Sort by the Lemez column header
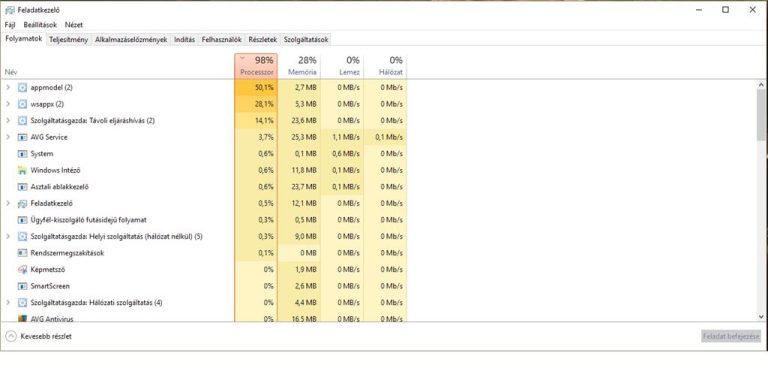Image resolution: width=768 pixels, height=383 pixels. pyautogui.click(x=342, y=66)
